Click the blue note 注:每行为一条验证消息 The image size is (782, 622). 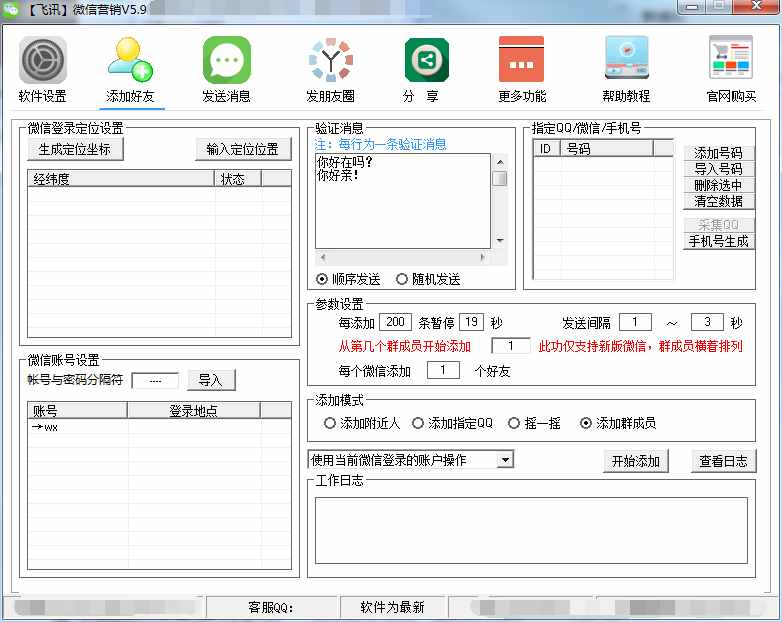tap(381, 145)
